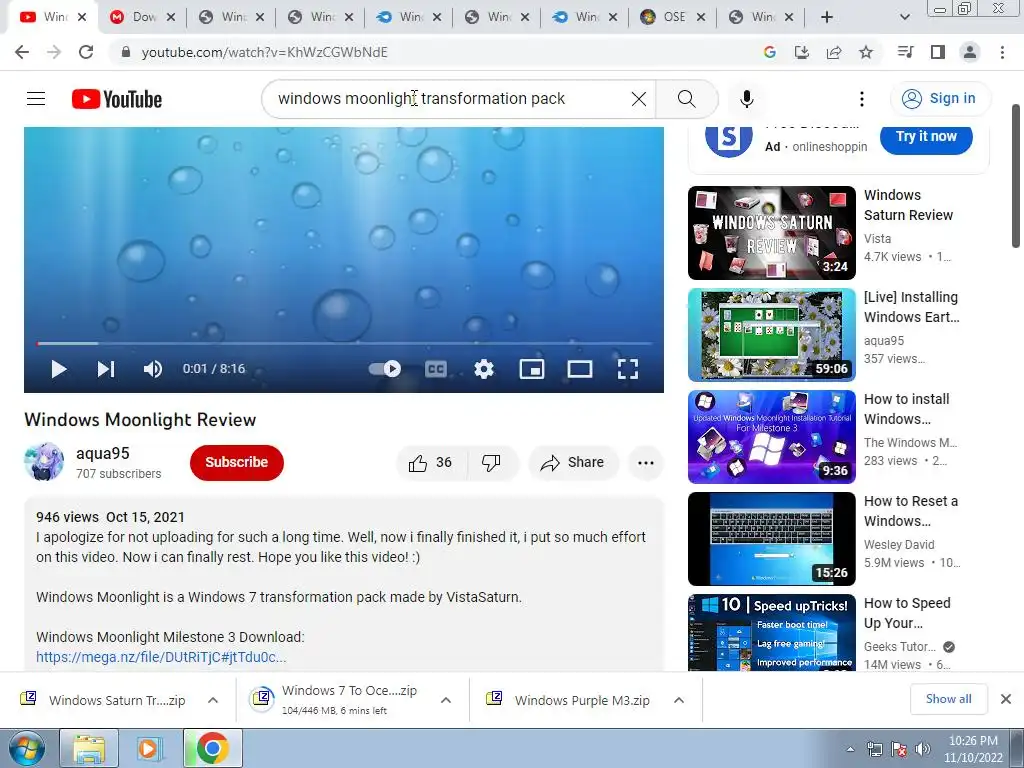Image resolution: width=1024 pixels, height=768 pixels.
Task: Open the YouTube hamburger guide menu
Action: (36, 99)
